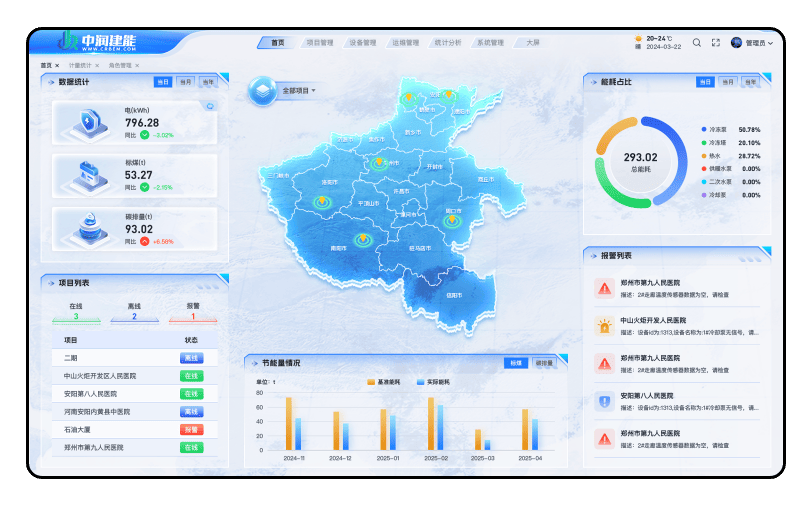Filter projects by 在线 count 3
This screenshot has width=786, height=506.
point(76,312)
